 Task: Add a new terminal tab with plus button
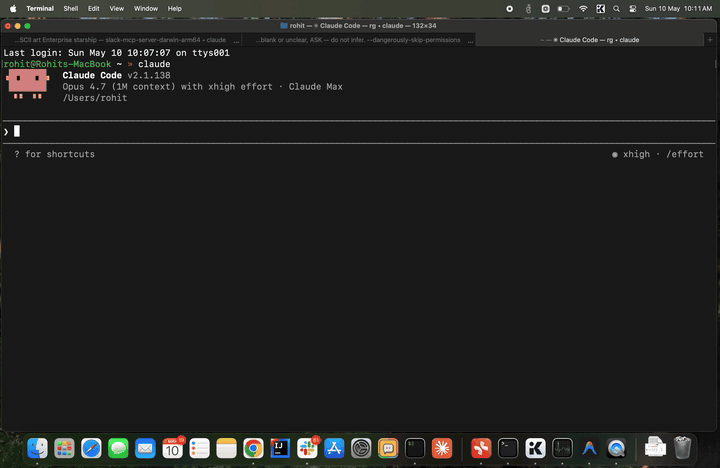point(710,40)
